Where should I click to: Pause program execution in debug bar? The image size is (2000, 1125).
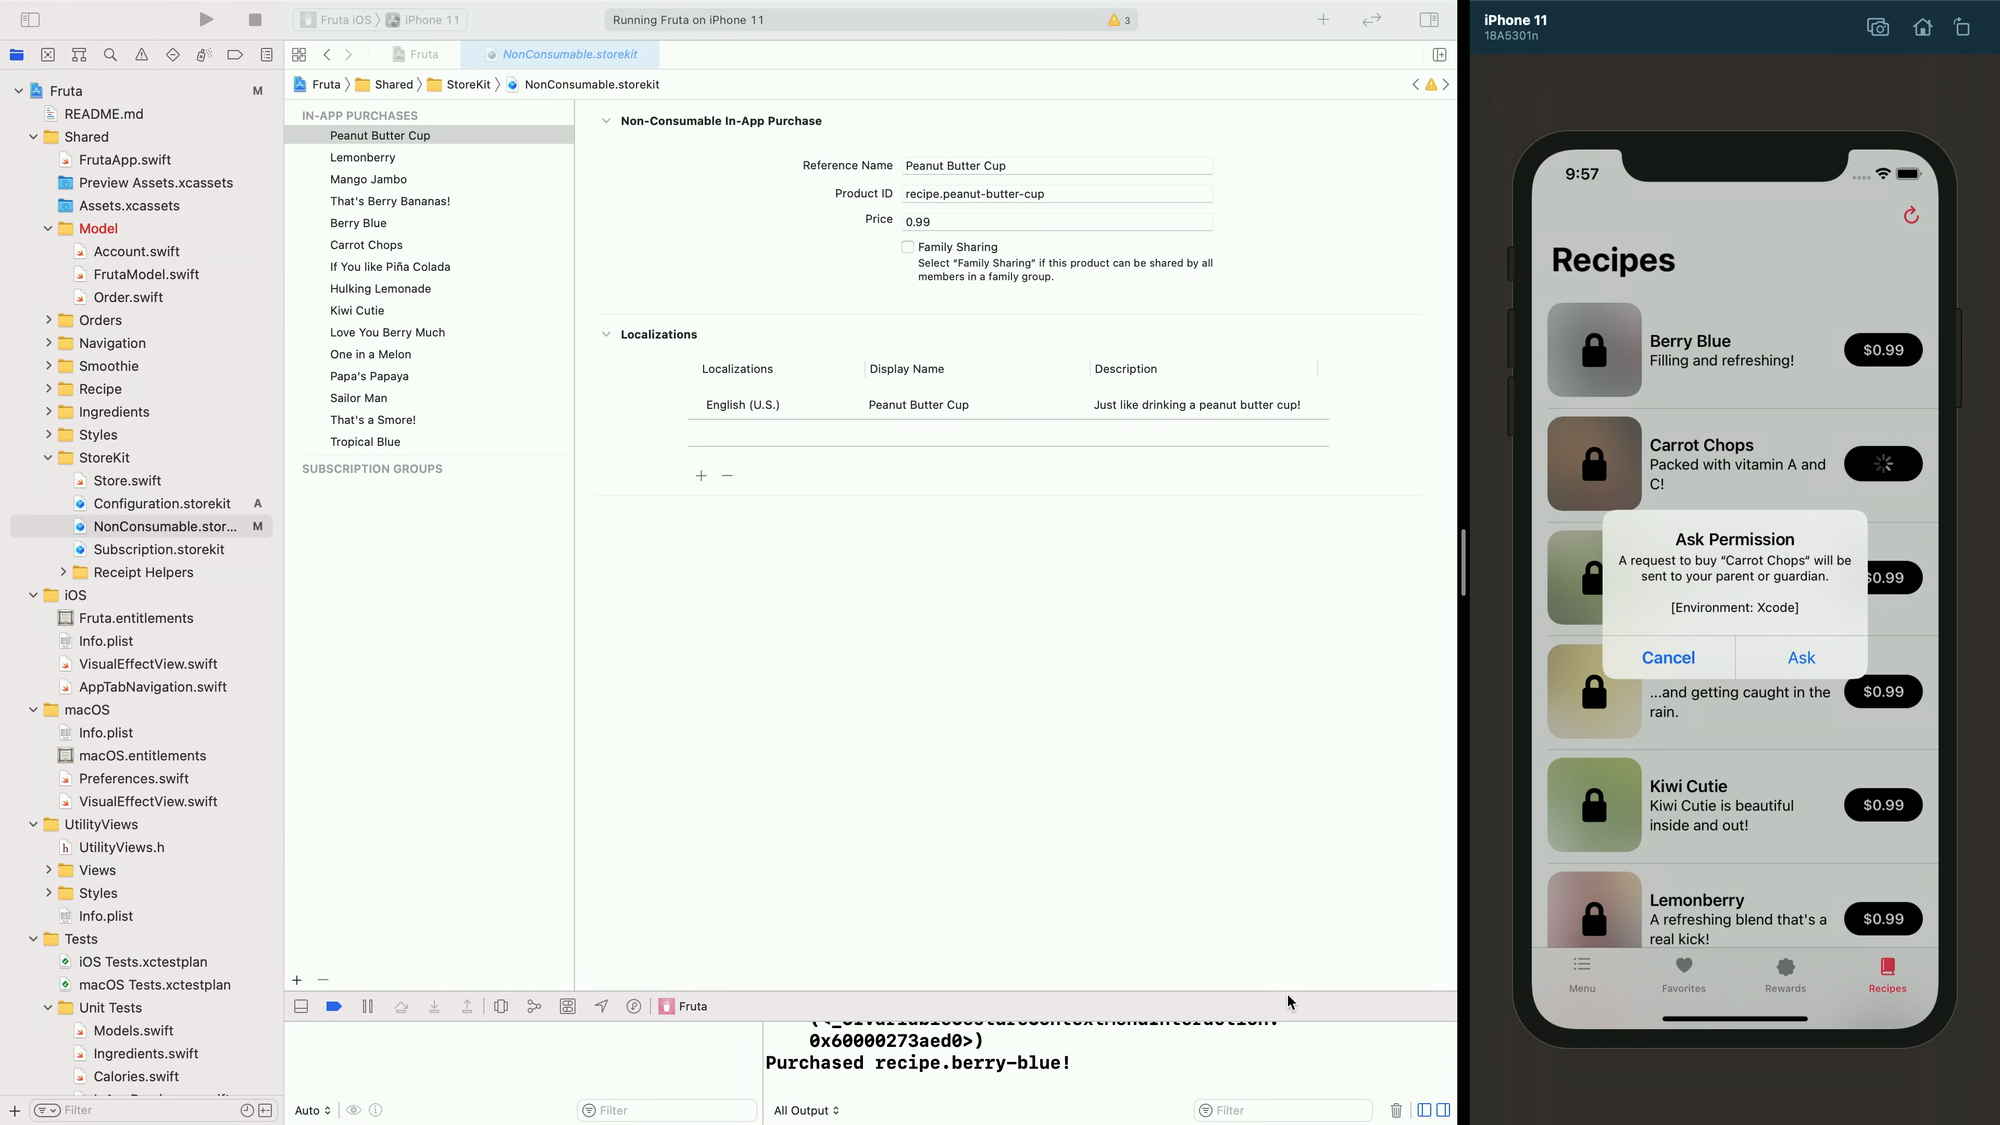point(367,1006)
